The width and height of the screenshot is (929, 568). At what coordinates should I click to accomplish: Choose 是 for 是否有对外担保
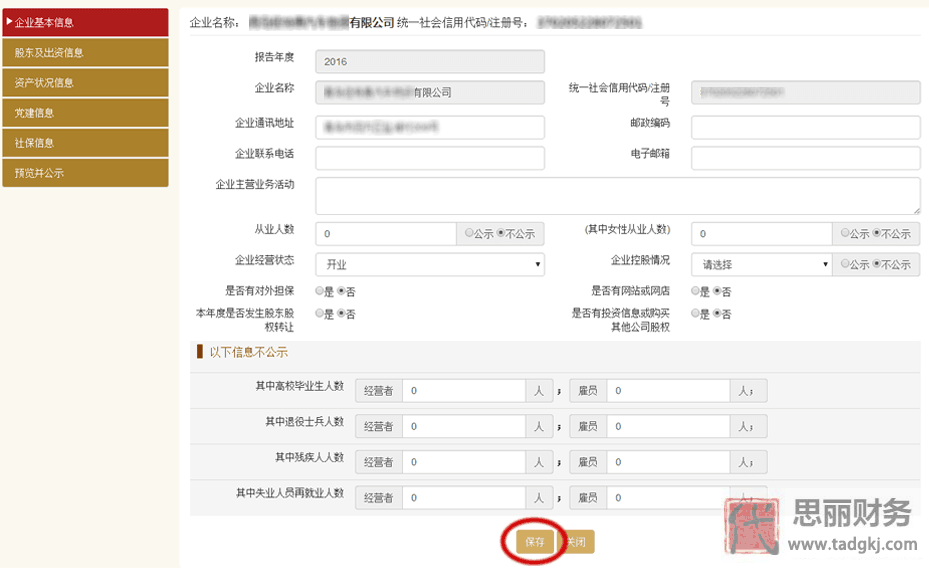pyautogui.click(x=320, y=291)
